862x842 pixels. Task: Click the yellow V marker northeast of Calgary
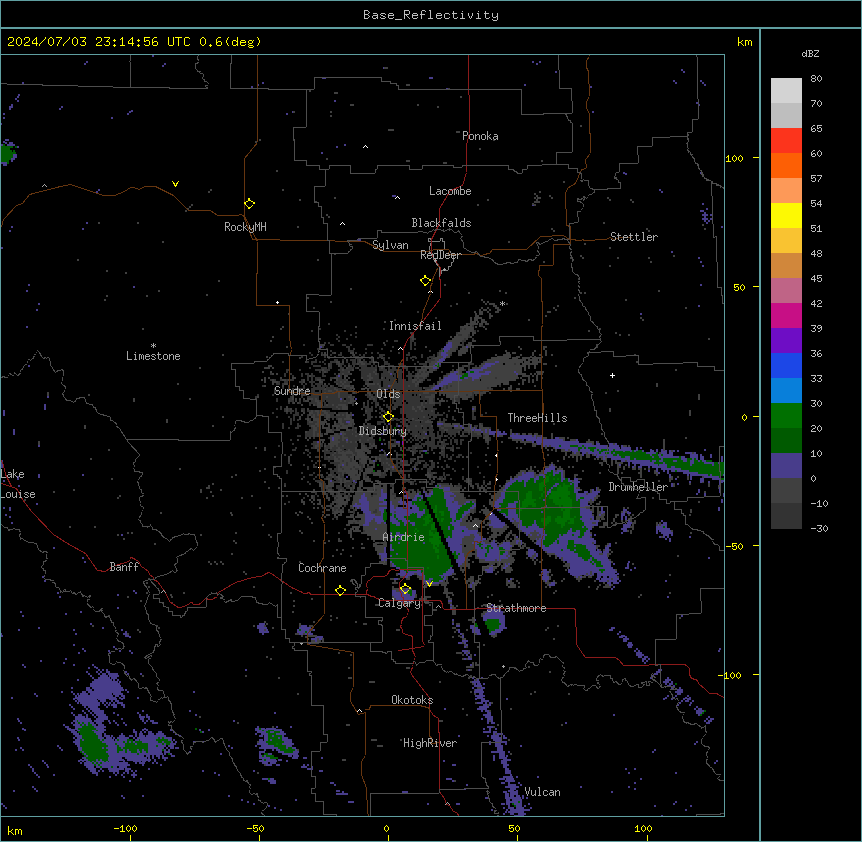429,583
